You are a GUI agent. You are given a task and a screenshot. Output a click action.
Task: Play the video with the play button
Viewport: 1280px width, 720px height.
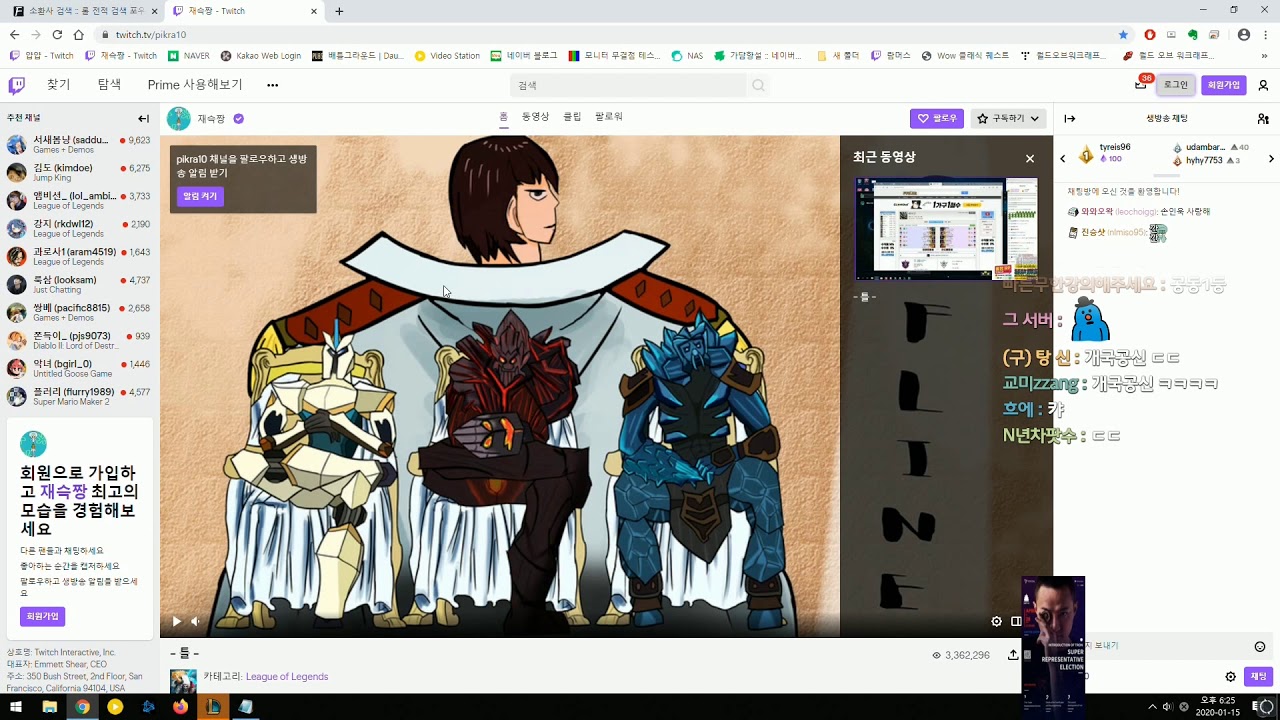click(x=177, y=621)
